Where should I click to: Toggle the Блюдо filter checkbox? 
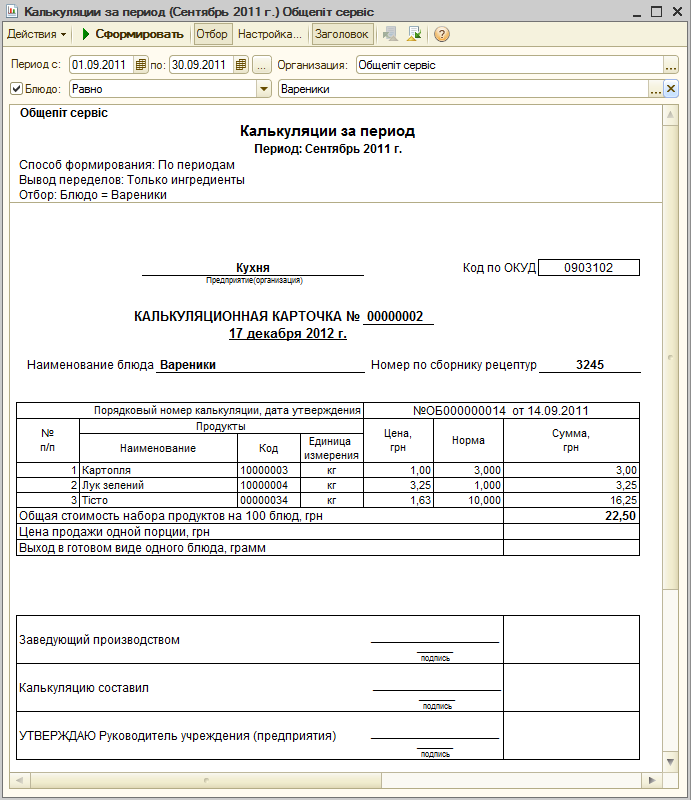click(16, 89)
